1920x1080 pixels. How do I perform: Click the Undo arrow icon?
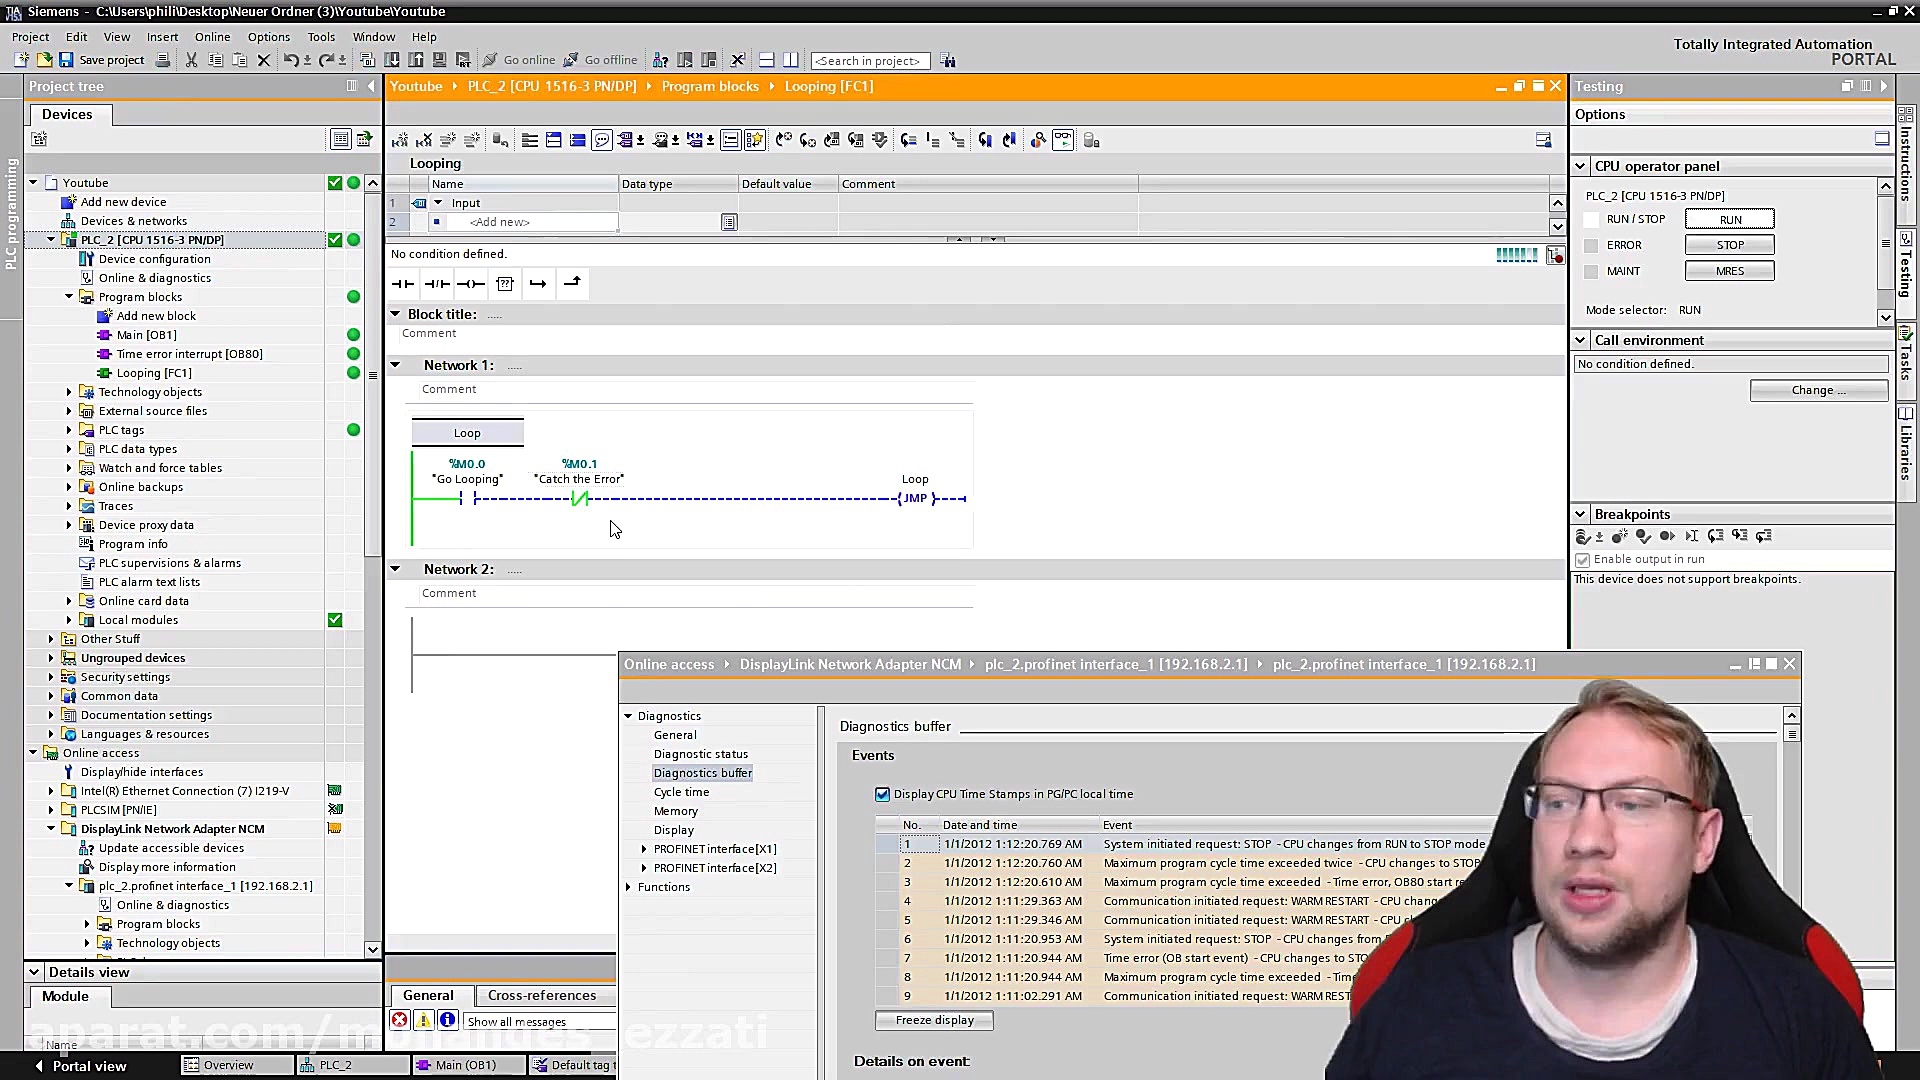click(x=290, y=60)
